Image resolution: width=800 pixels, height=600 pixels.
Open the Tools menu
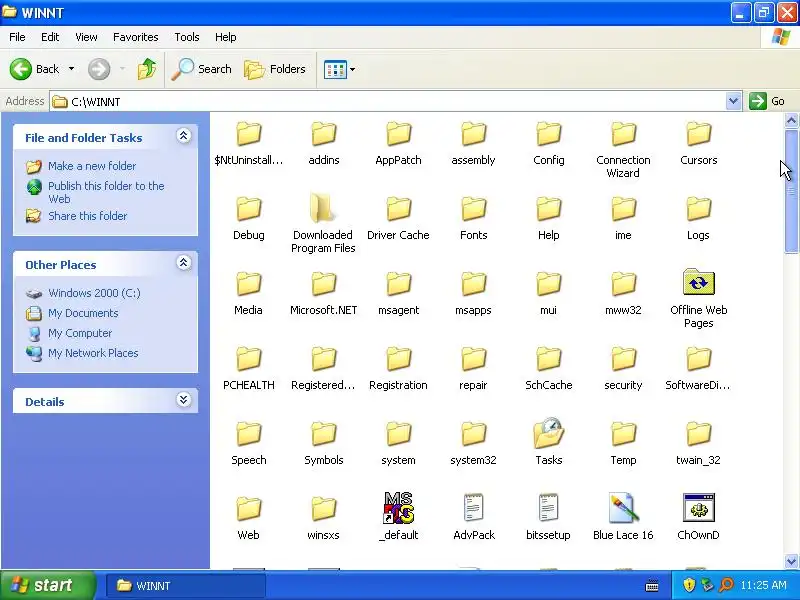[x=187, y=37]
